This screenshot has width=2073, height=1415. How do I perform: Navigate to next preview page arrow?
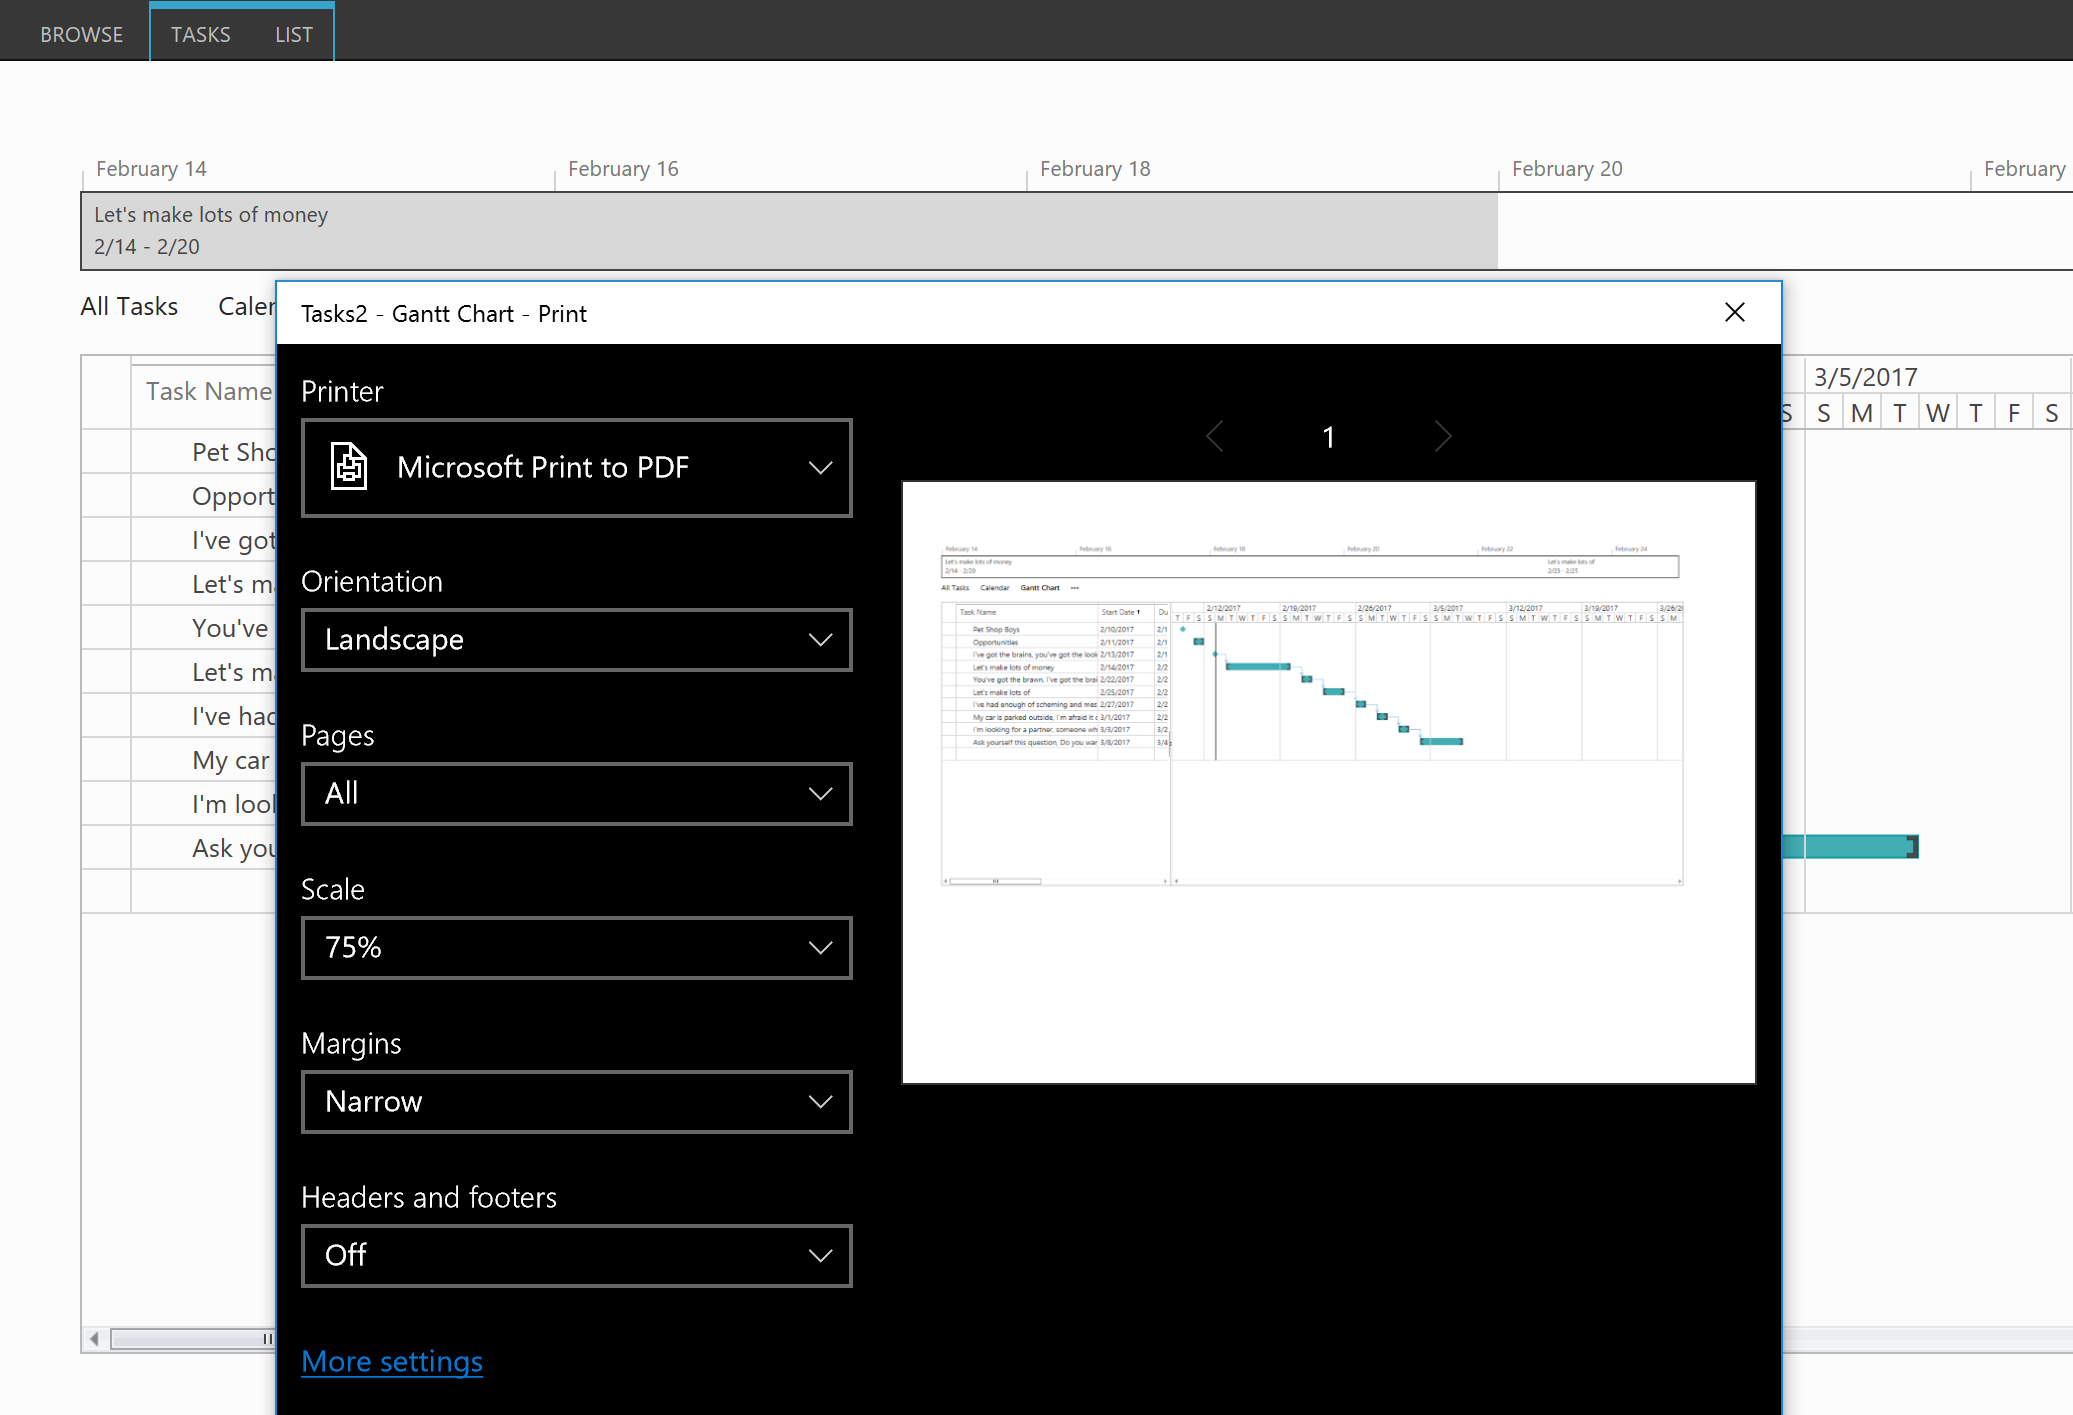pos(1443,436)
